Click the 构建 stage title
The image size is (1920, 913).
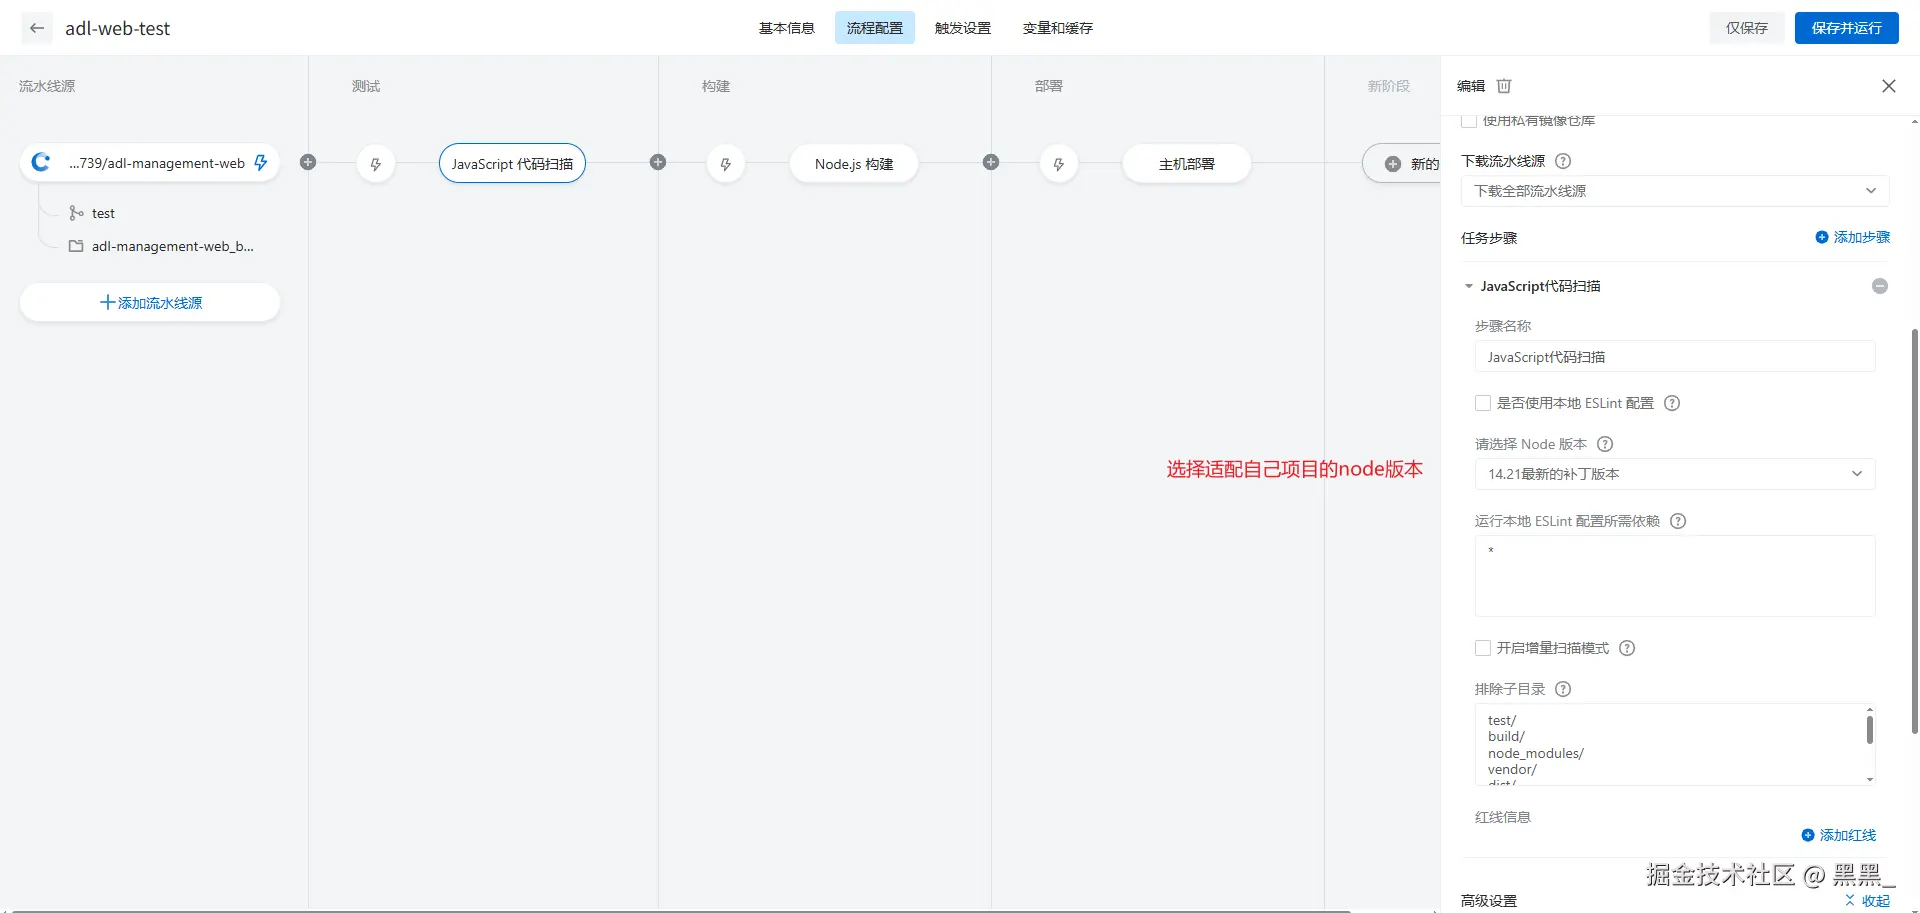716,86
